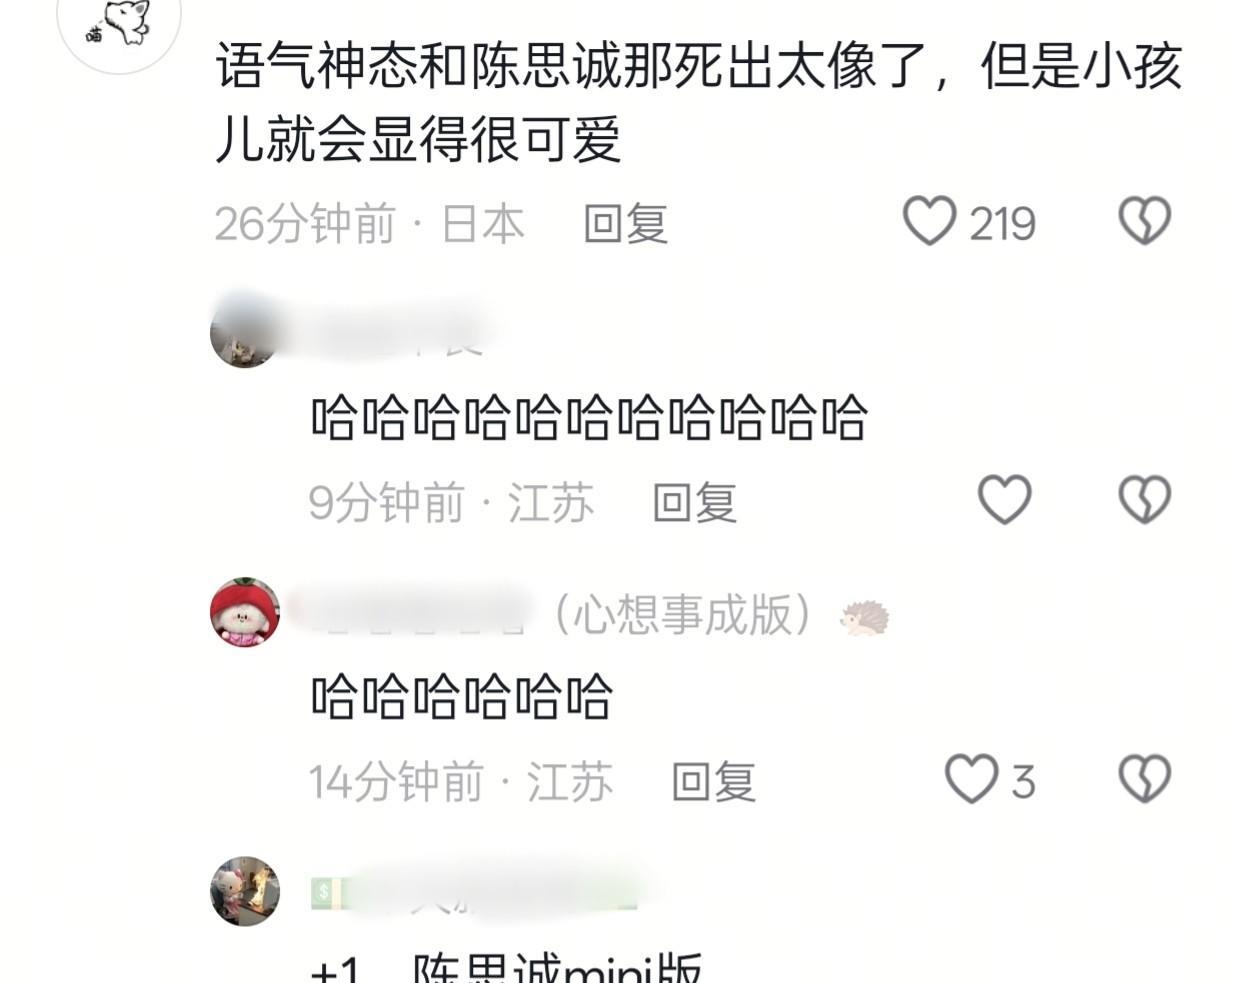Select the long 哈哈哈 reply with eleven characters
This screenshot has width=1234, height=983.
(589, 418)
